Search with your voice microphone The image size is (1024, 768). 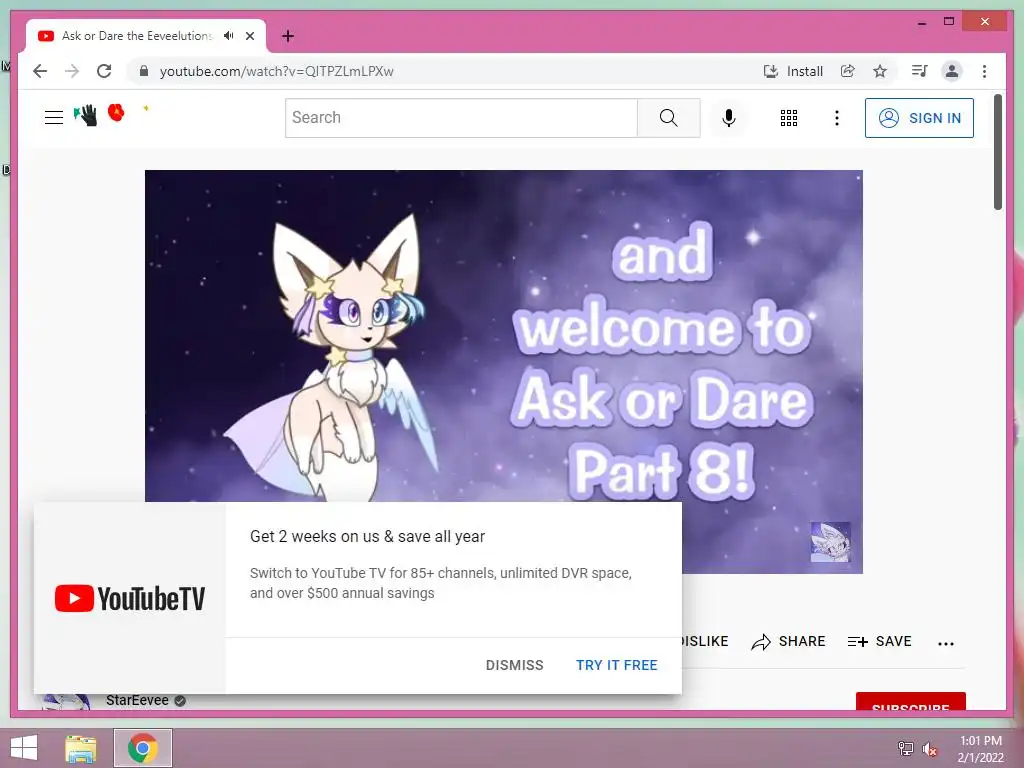[729, 118]
